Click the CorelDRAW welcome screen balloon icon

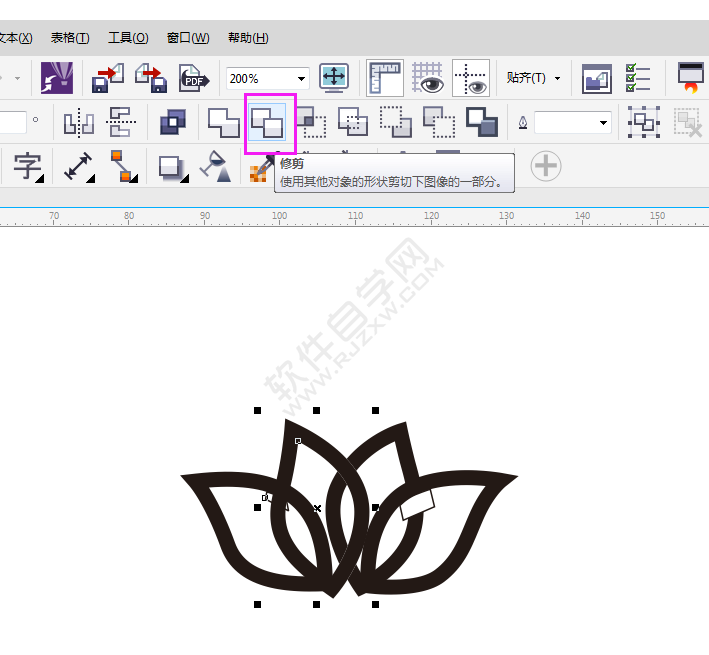pos(57,78)
